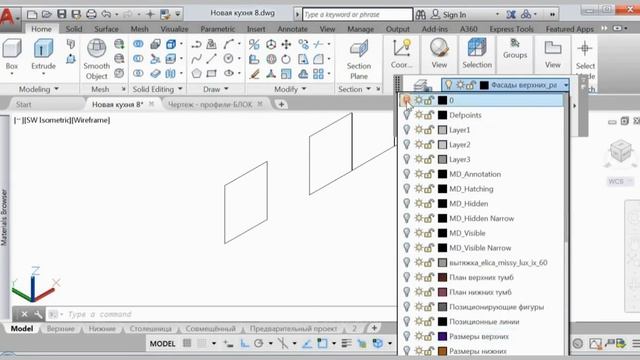The image size is (640, 360).
Task: Click the Sign In link
Action: tap(454, 15)
